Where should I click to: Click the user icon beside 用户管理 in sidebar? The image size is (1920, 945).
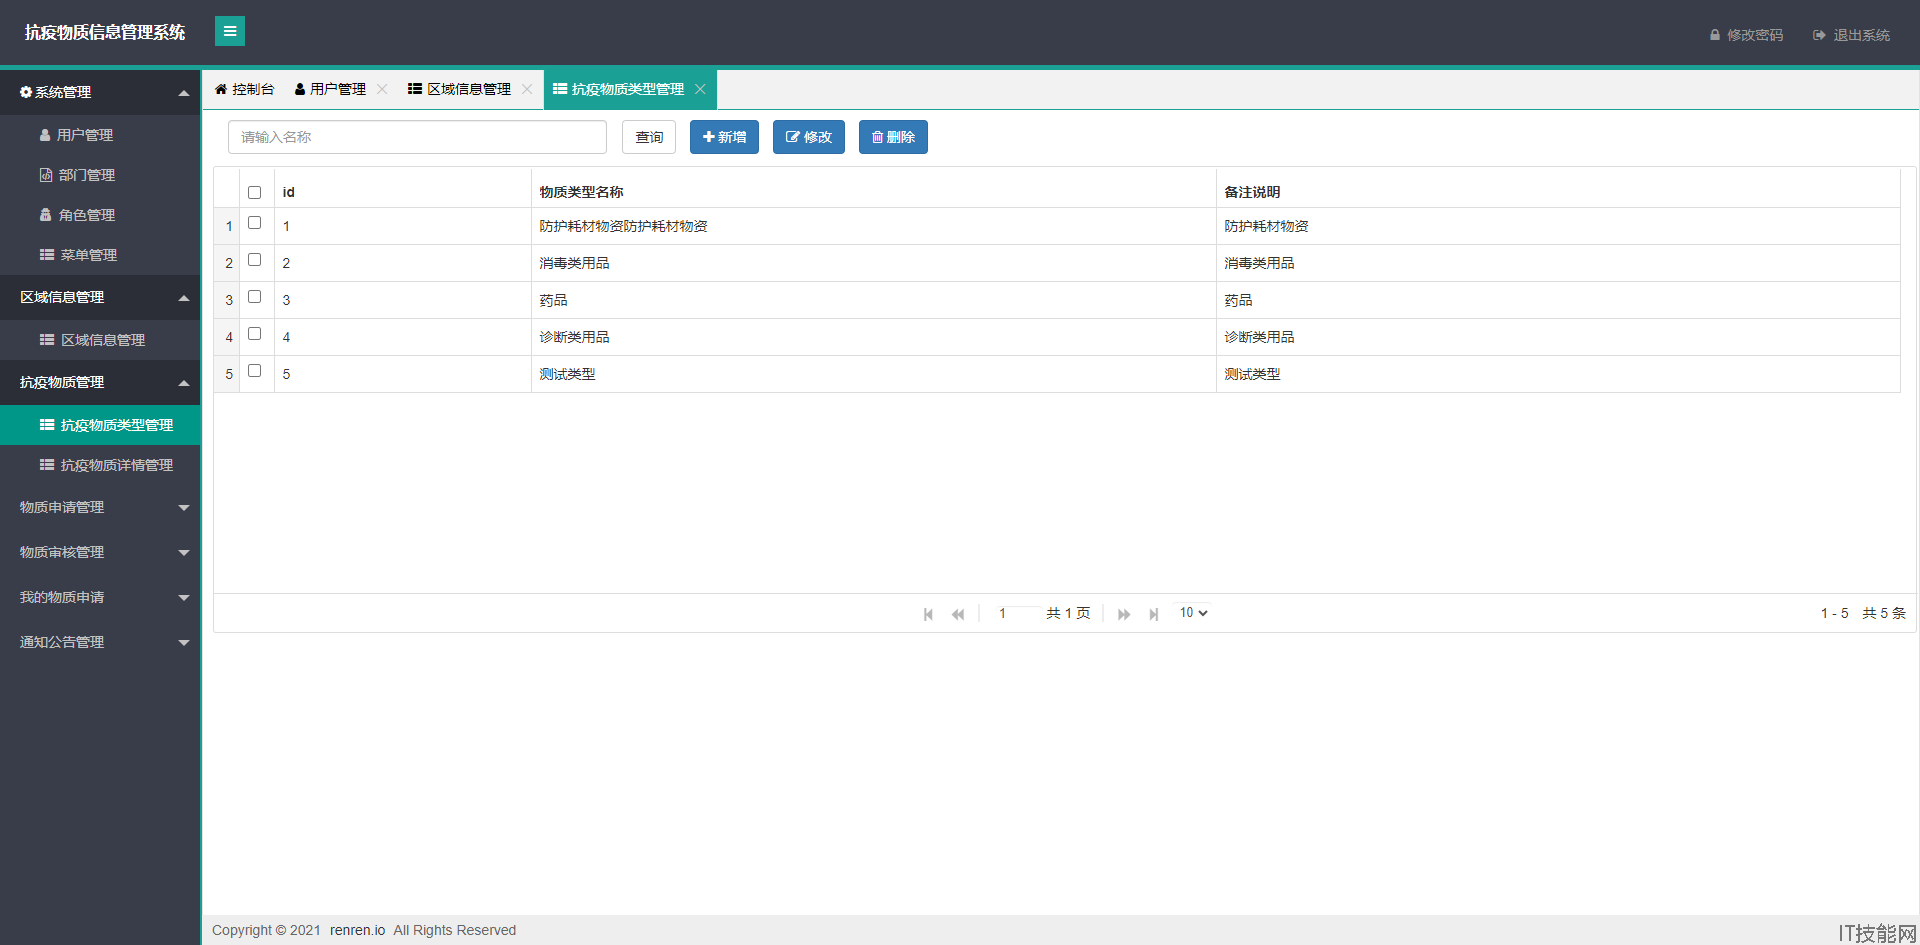[x=45, y=135]
